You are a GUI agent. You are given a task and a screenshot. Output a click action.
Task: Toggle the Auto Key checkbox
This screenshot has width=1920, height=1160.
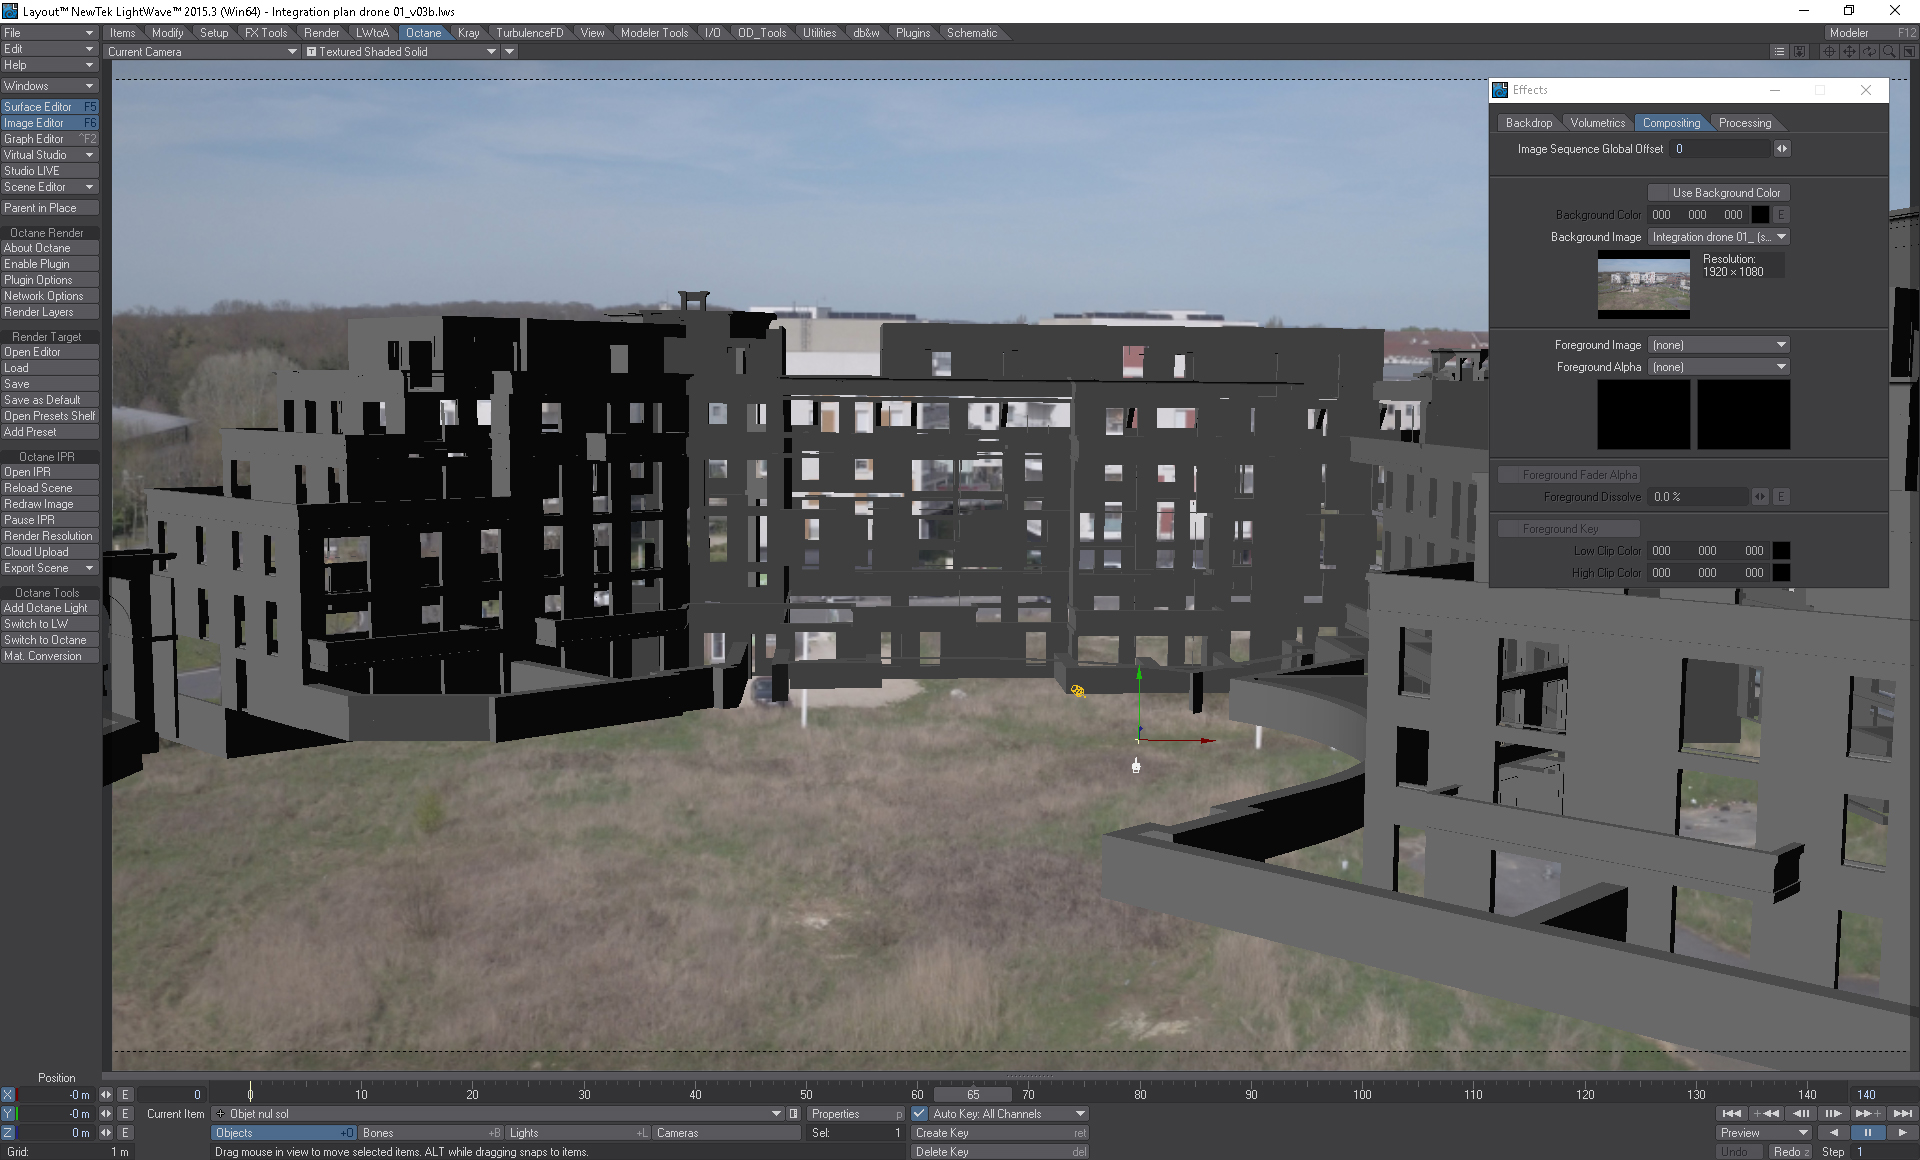pyautogui.click(x=919, y=1113)
